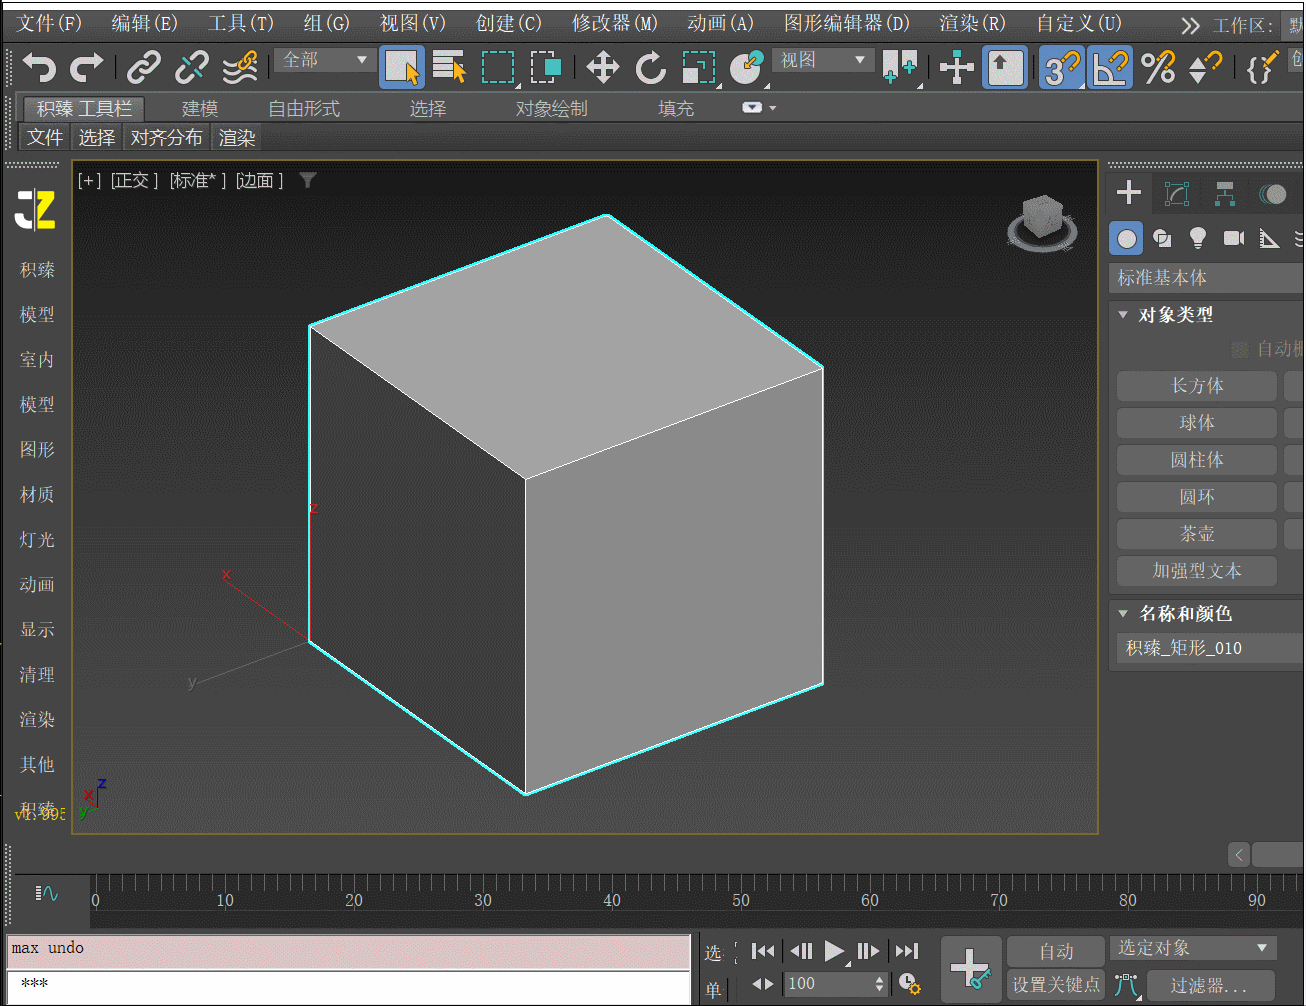Image resolution: width=1306 pixels, height=1006 pixels.
Task: Click the 对齐分布 button in 积臻 toolbar
Action: pyautogui.click(x=166, y=138)
